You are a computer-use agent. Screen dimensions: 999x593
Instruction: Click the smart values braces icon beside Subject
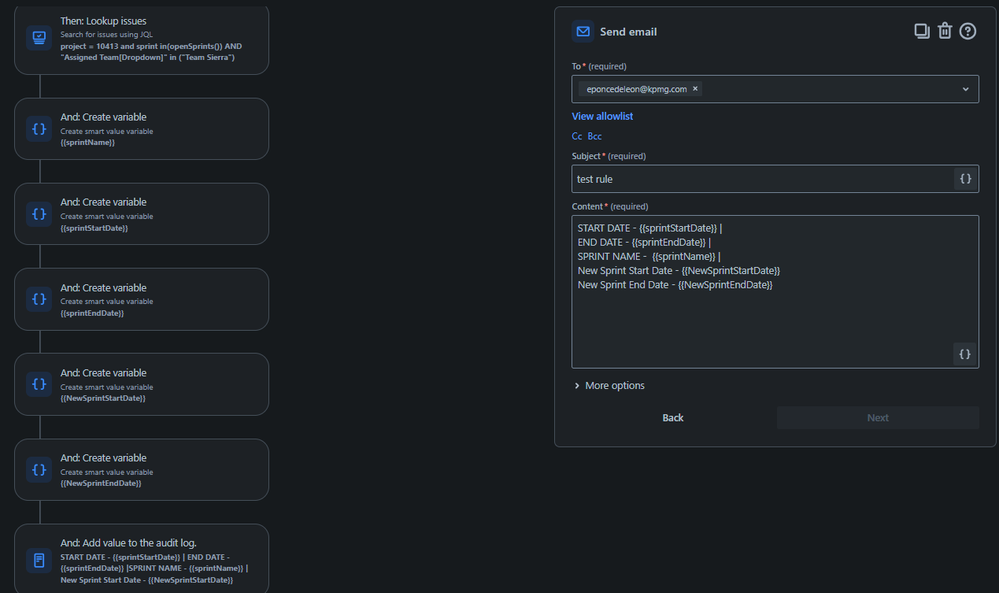(965, 178)
